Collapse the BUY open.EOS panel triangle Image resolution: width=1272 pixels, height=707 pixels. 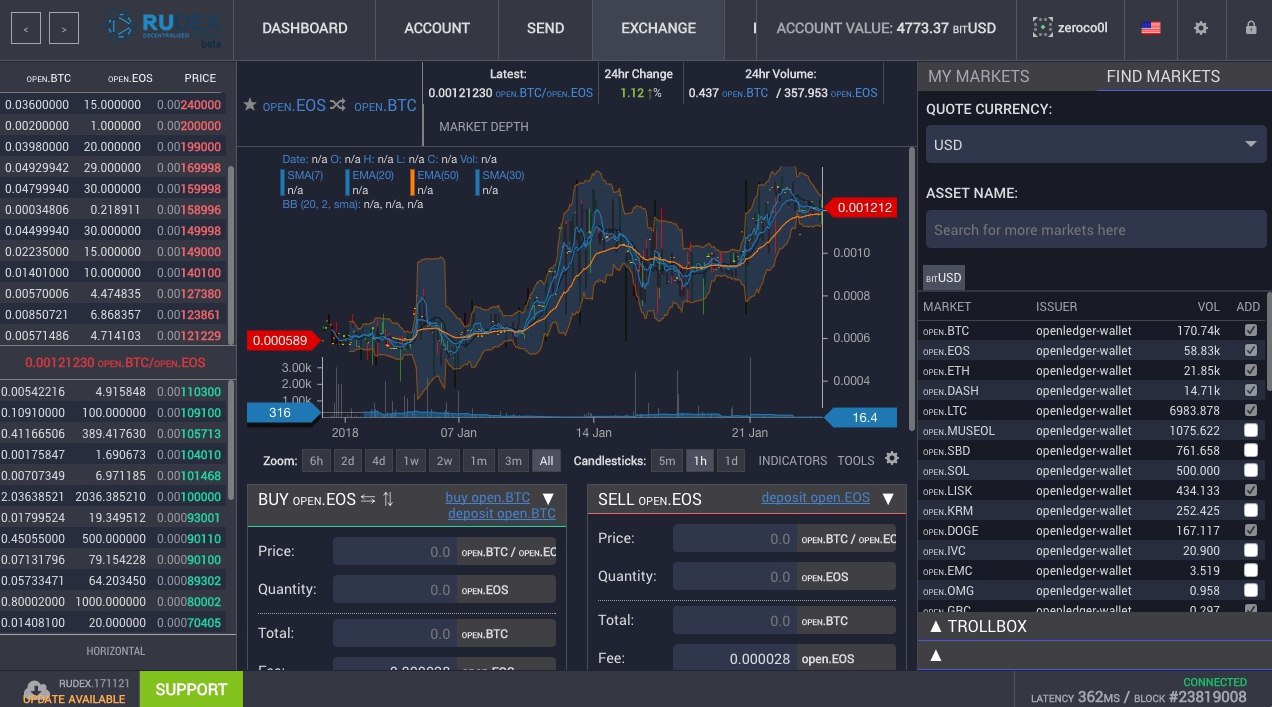point(548,498)
